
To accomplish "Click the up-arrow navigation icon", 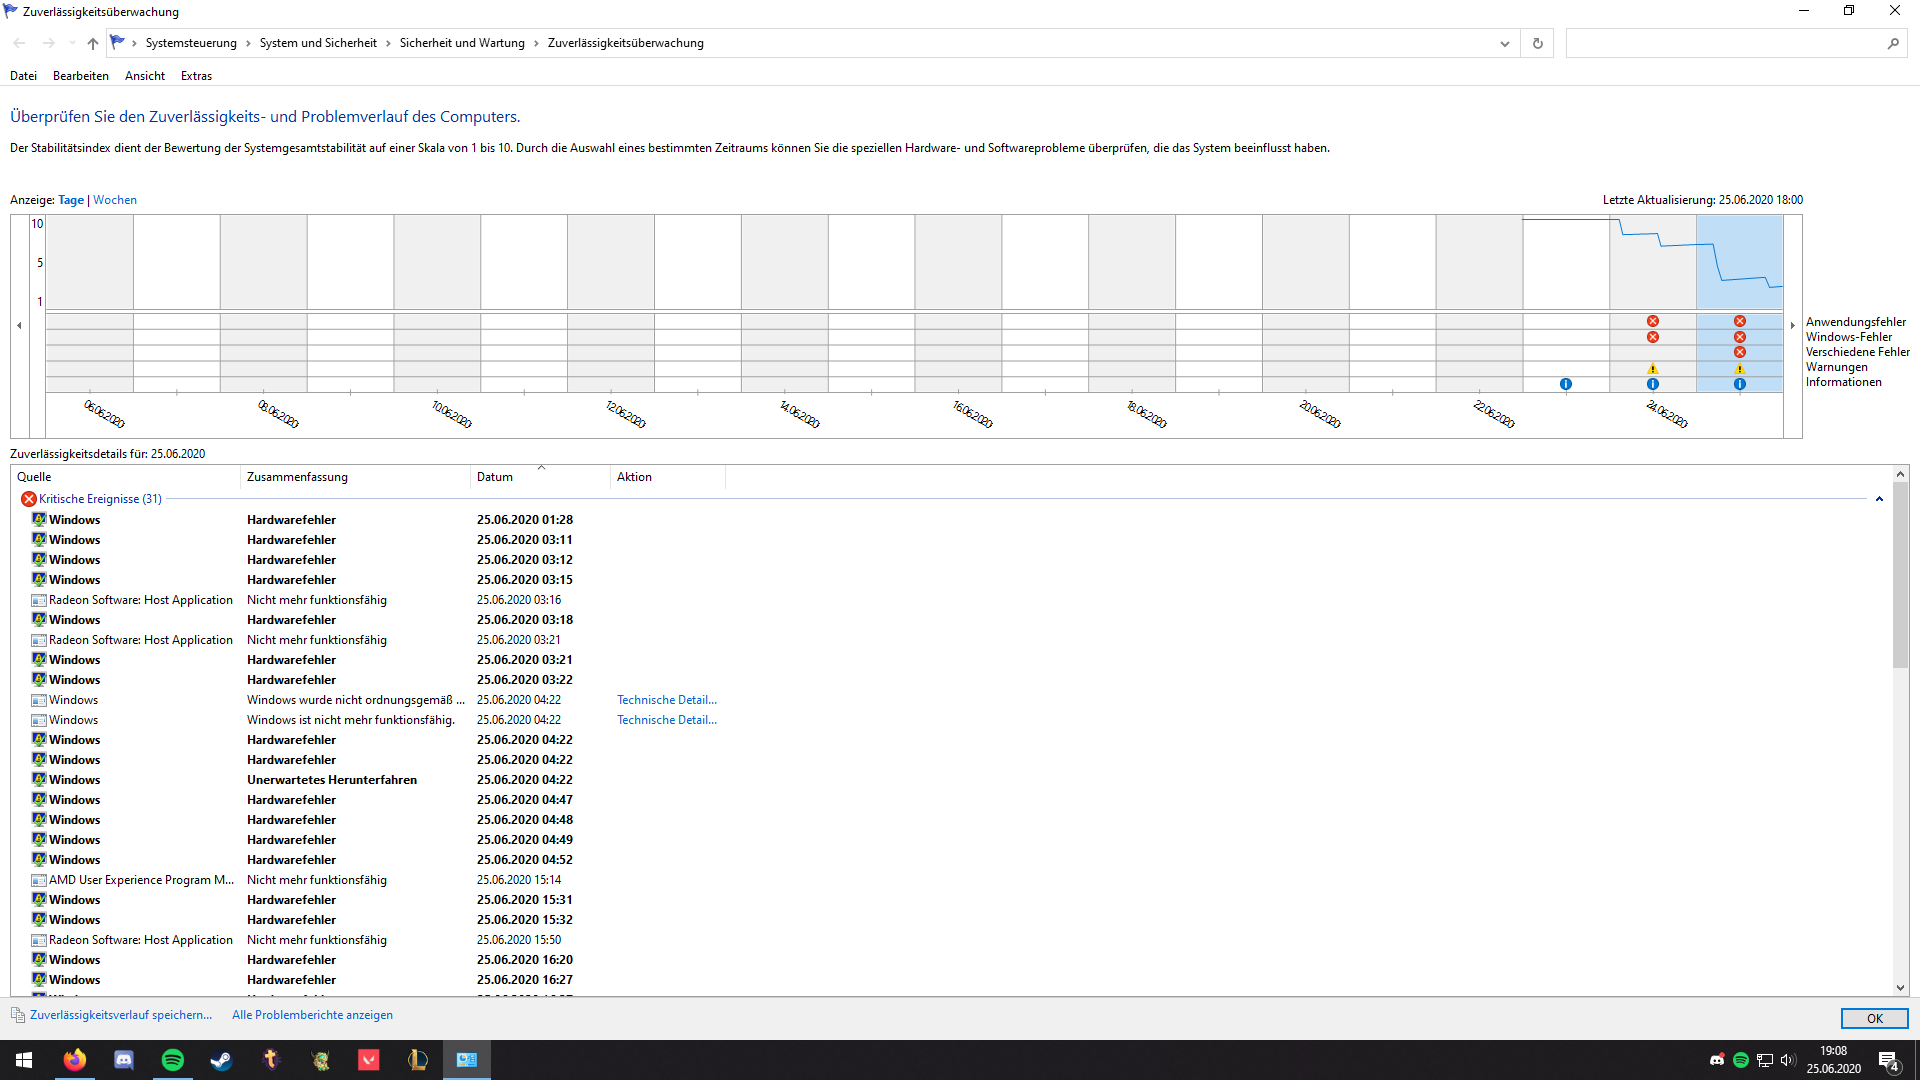I will 93,43.
